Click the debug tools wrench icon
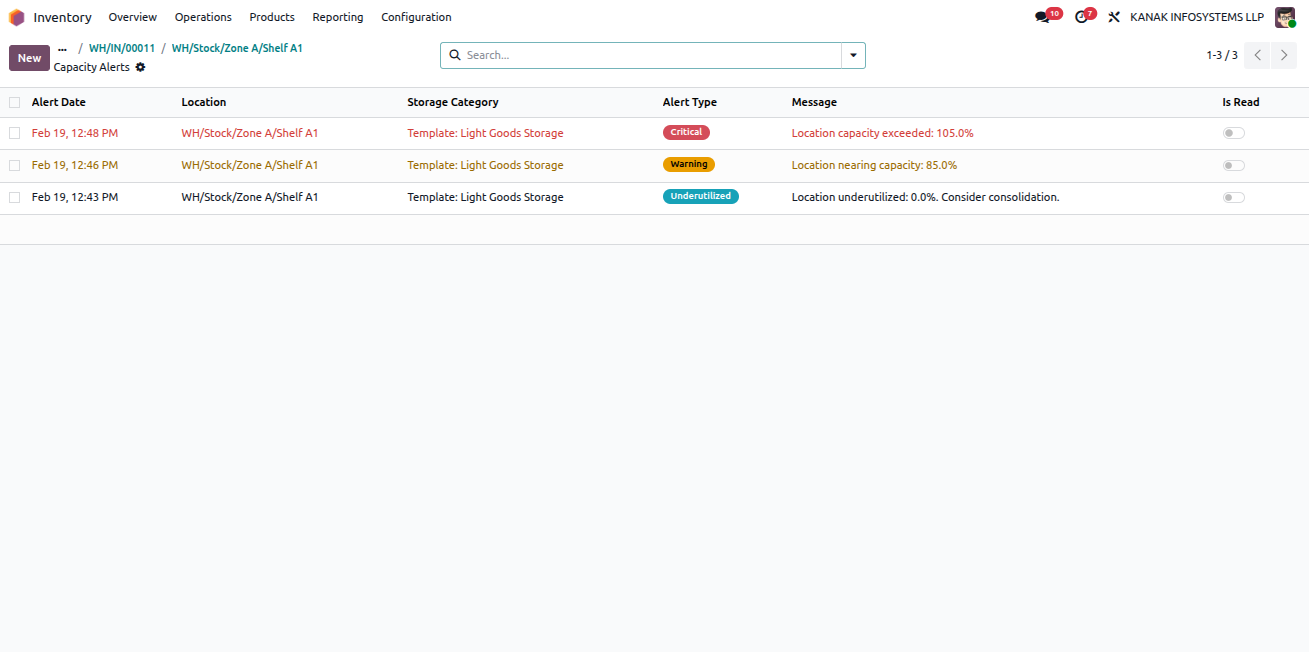 [1114, 17]
